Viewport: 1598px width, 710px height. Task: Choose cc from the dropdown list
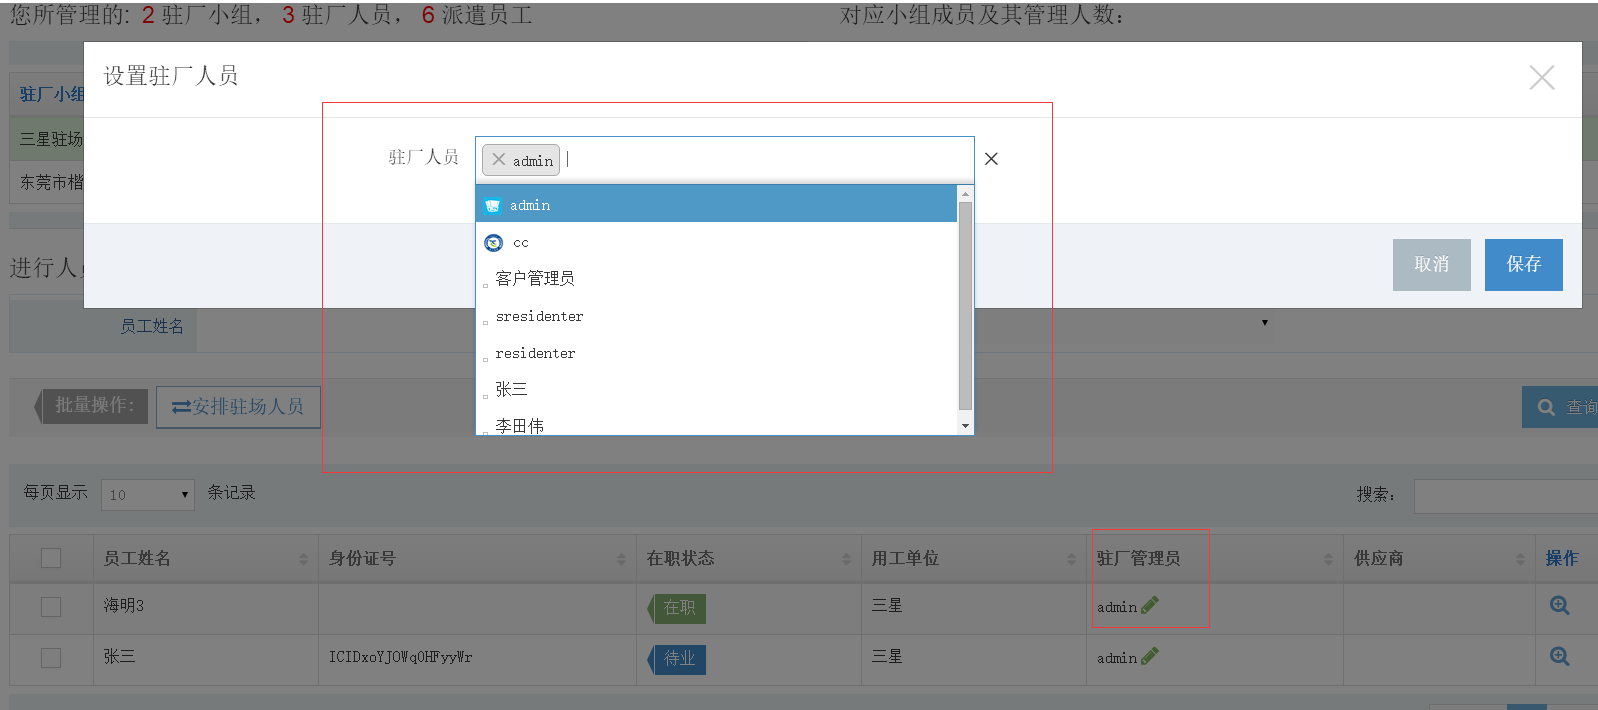(716, 242)
